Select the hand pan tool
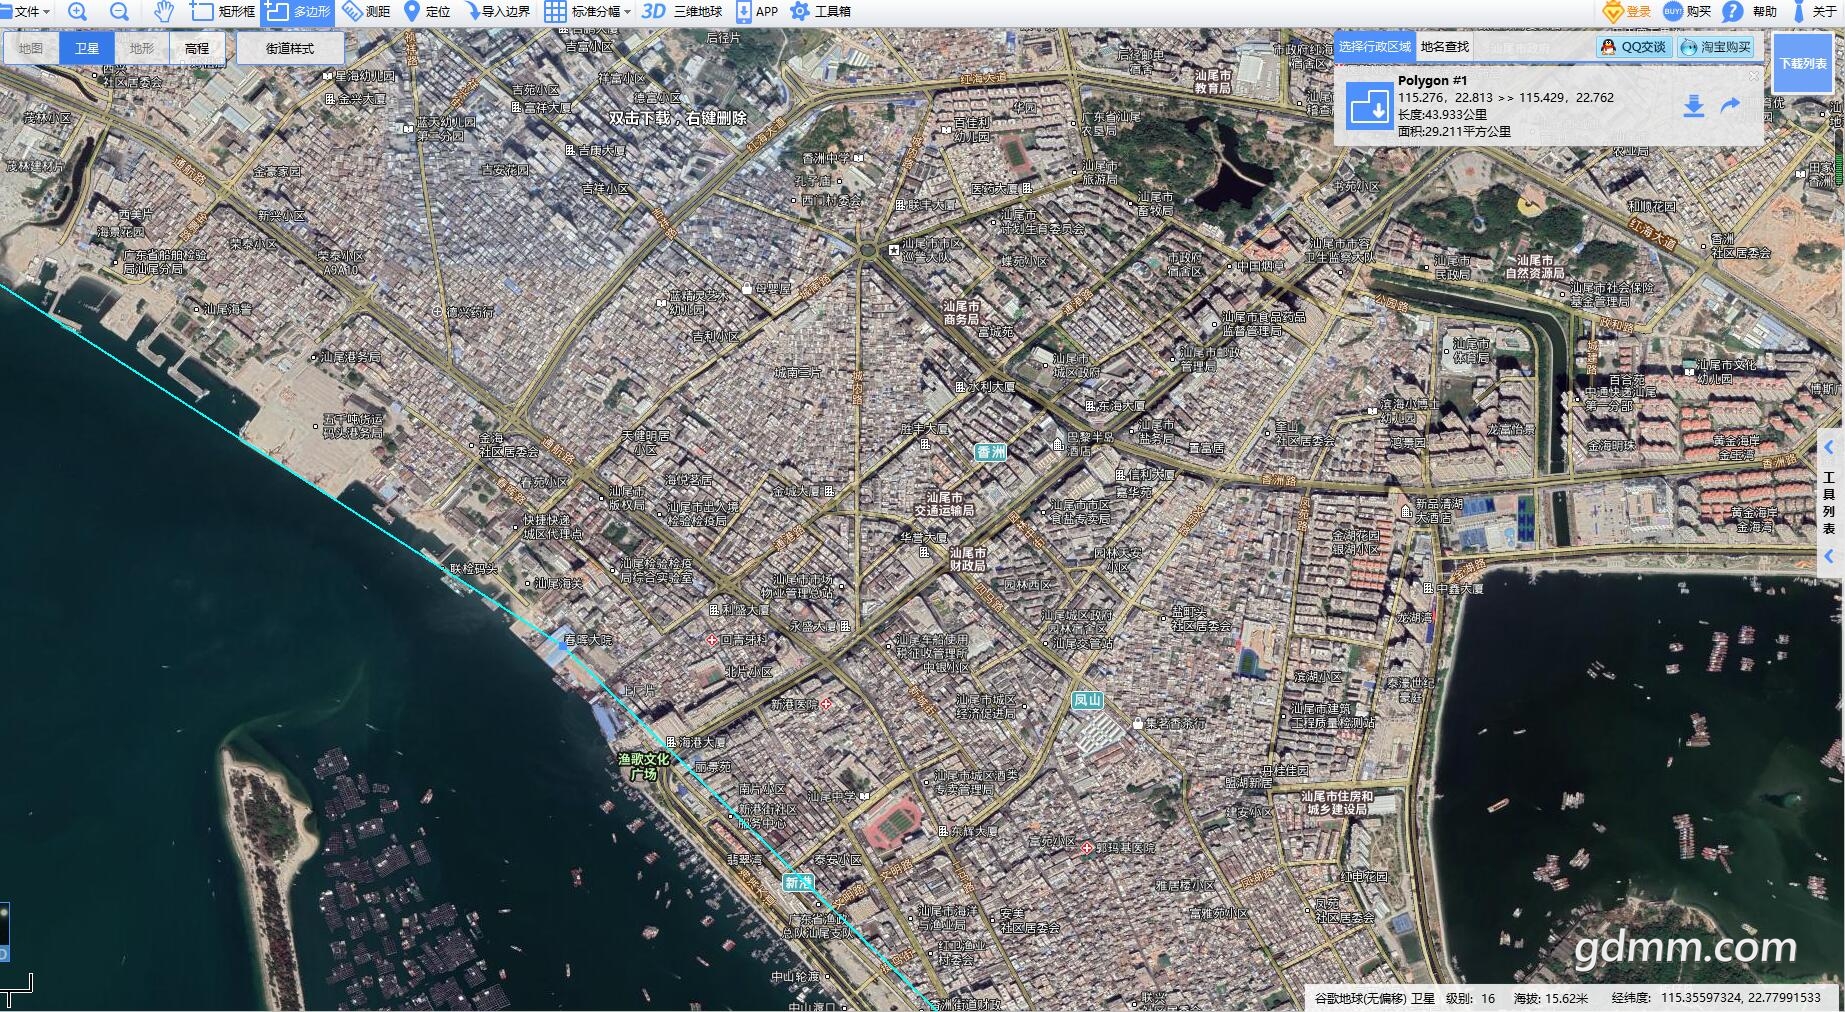Screen dimensions: 1845x1012 point(164,12)
